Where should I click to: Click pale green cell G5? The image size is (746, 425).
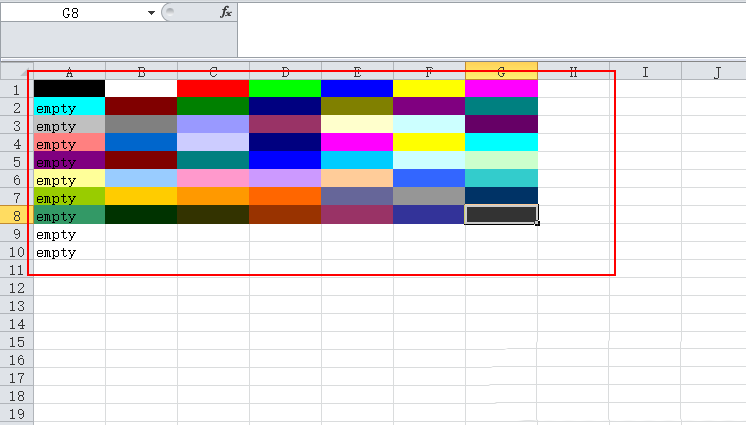pos(501,160)
